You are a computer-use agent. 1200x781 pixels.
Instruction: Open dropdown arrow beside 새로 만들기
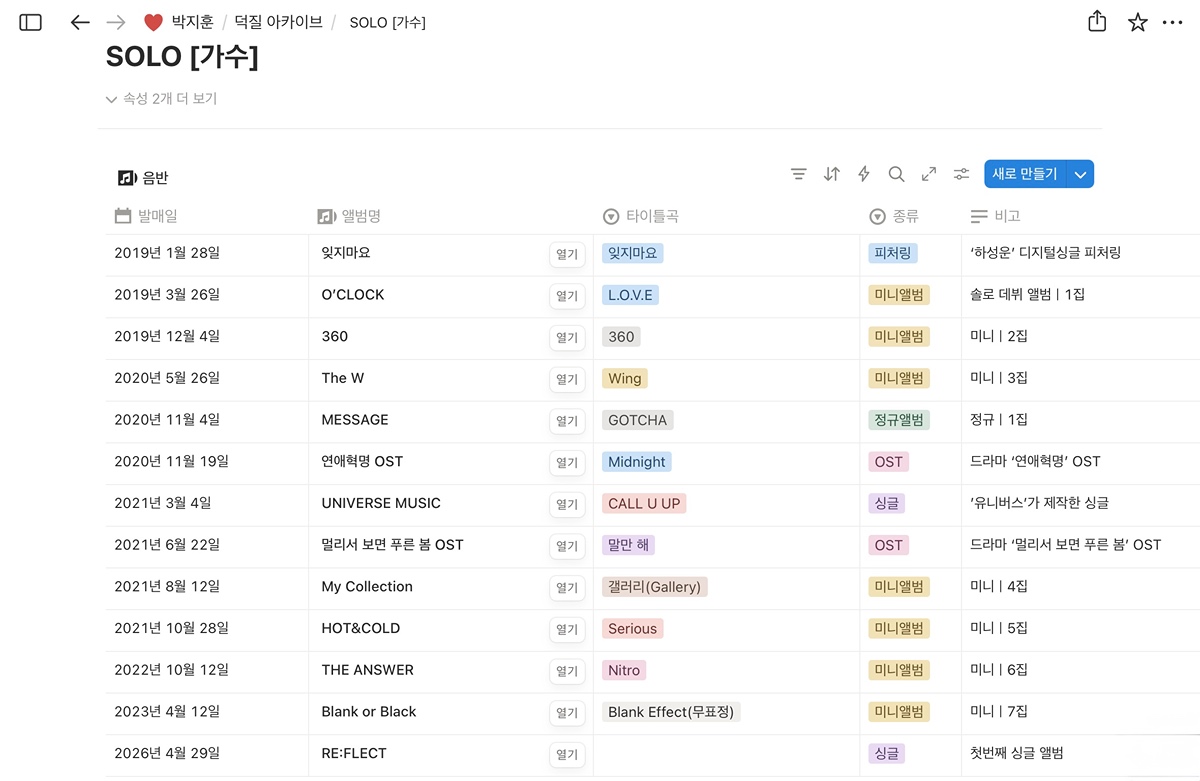coord(1080,174)
